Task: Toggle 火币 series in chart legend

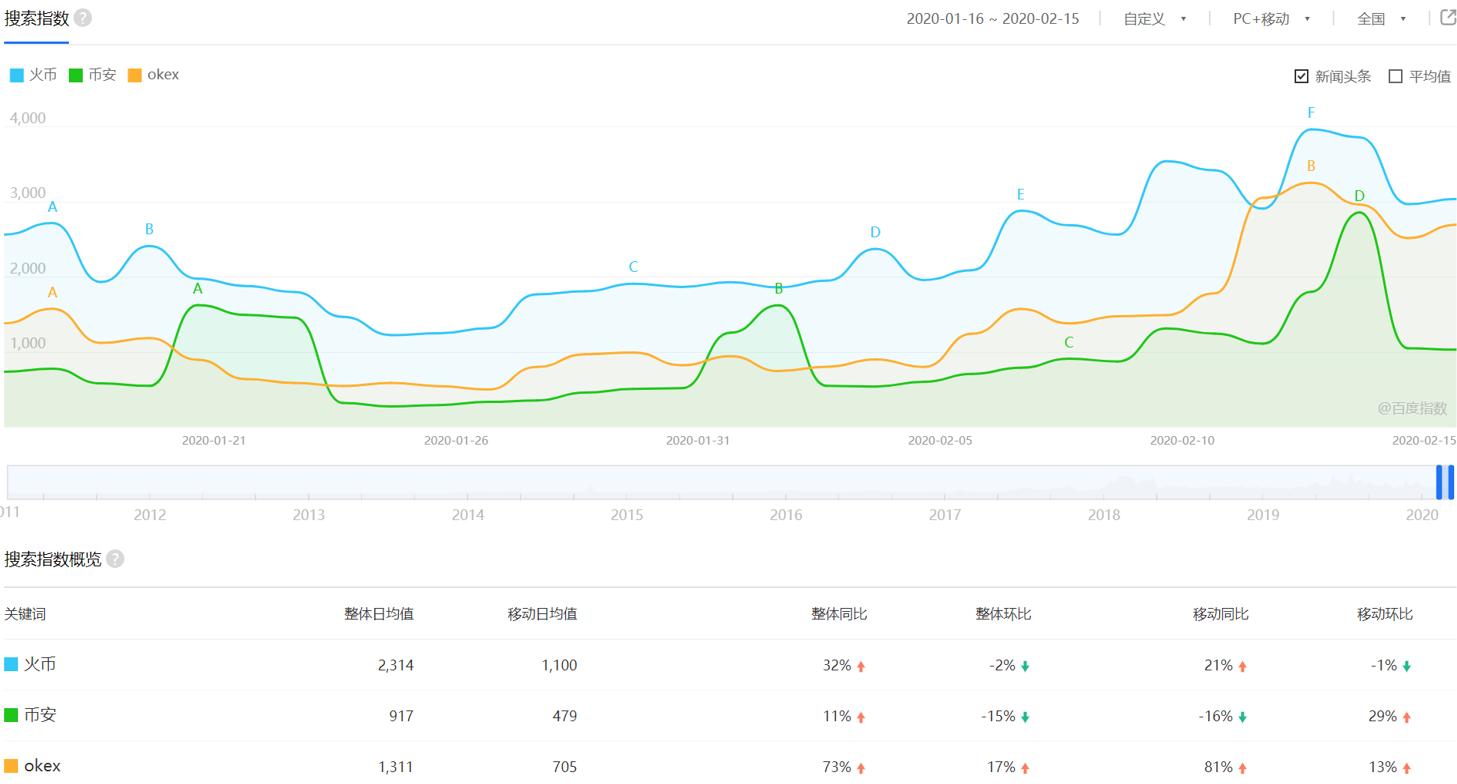Action: [33, 75]
